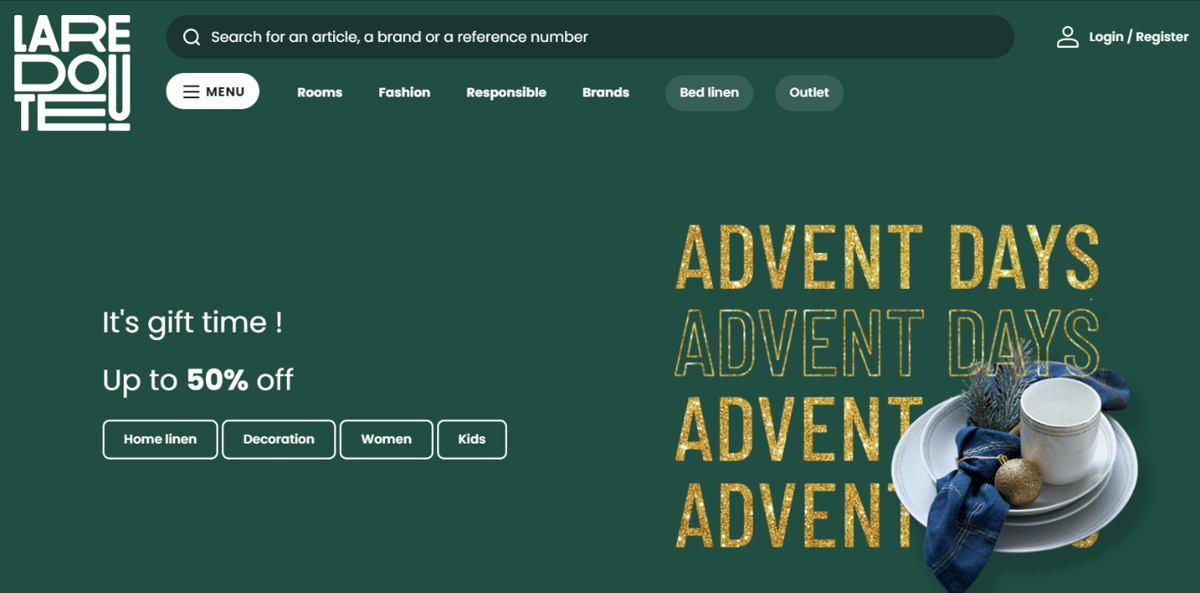
Task: Open the Login / Register link
Action: pyautogui.click(x=1138, y=37)
